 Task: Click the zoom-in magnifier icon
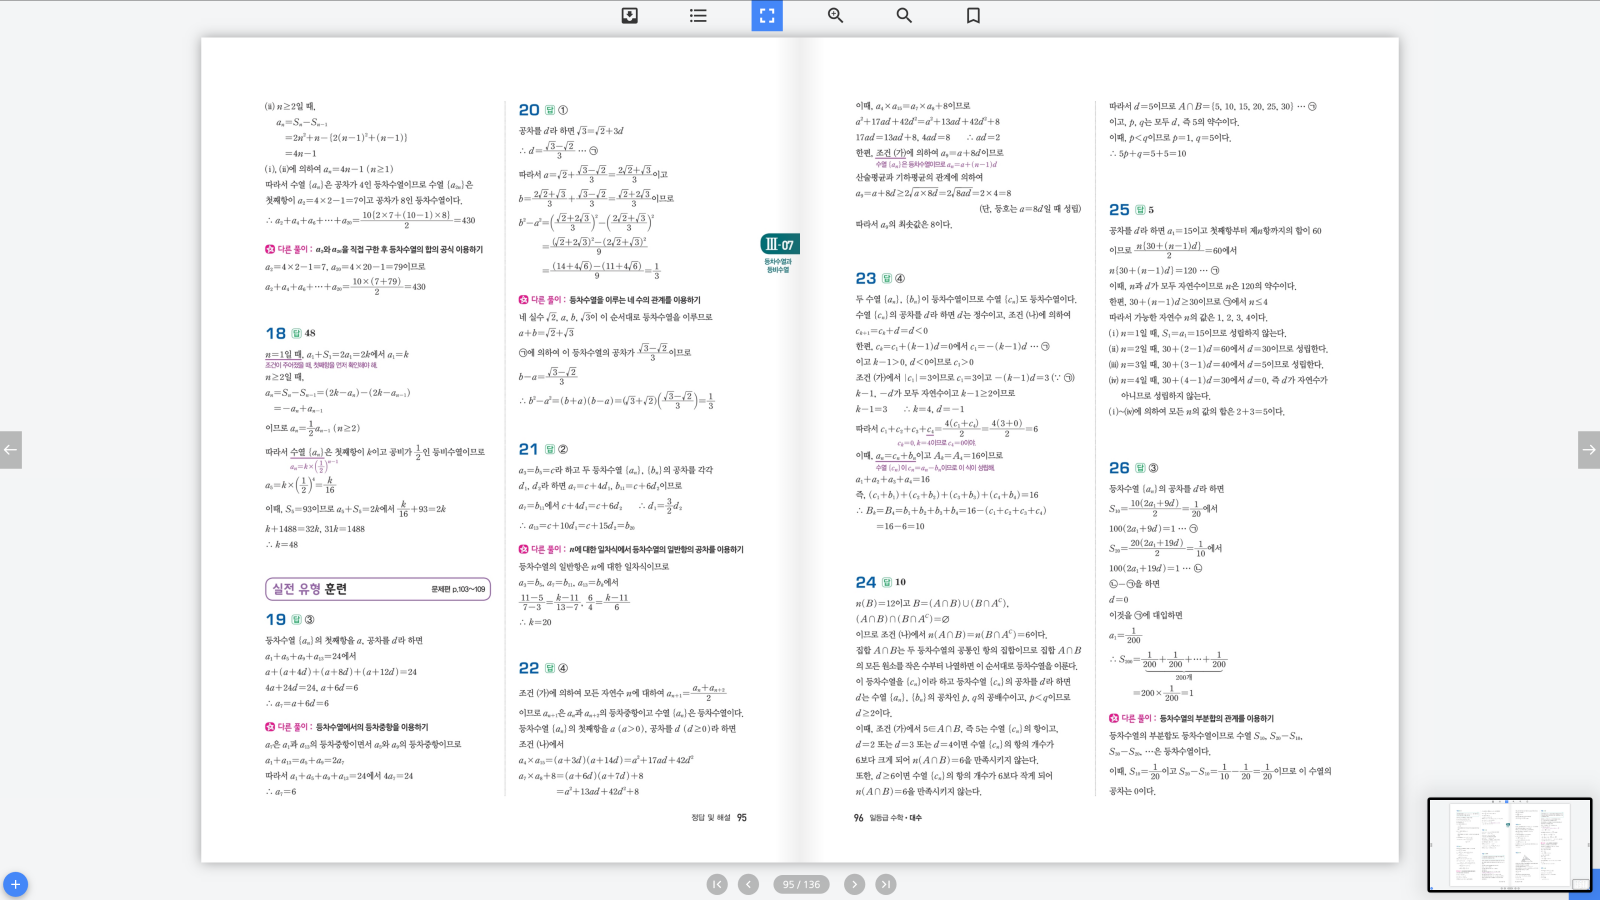click(x=835, y=16)
